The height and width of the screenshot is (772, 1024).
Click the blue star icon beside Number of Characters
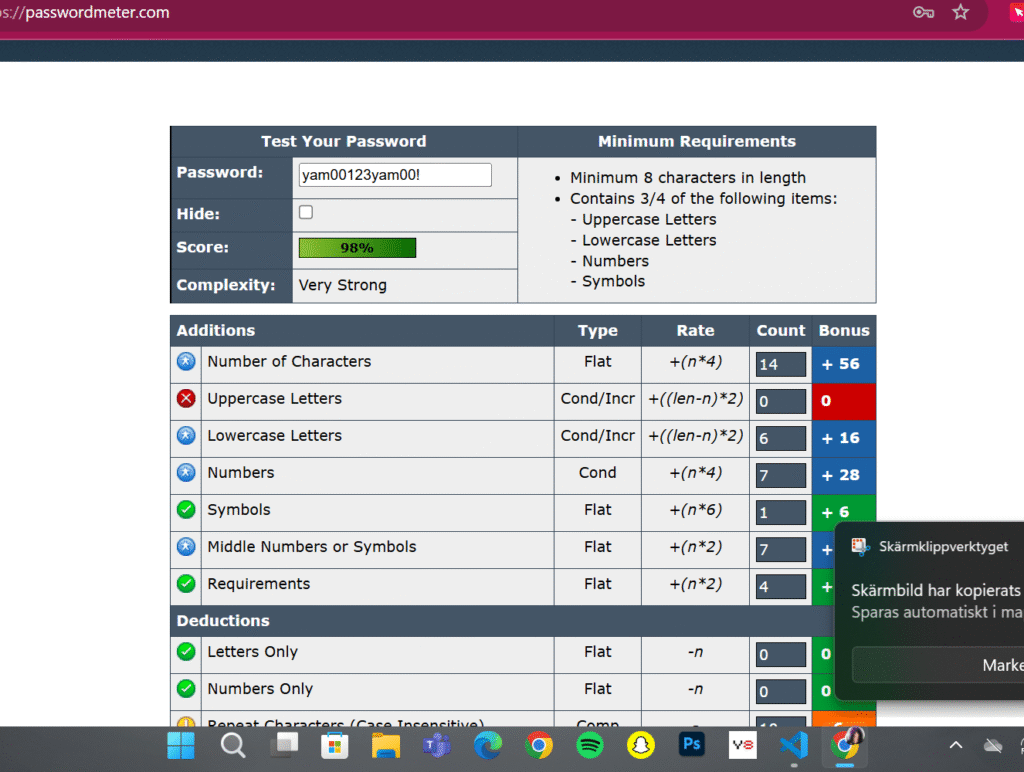coord(186,361)
